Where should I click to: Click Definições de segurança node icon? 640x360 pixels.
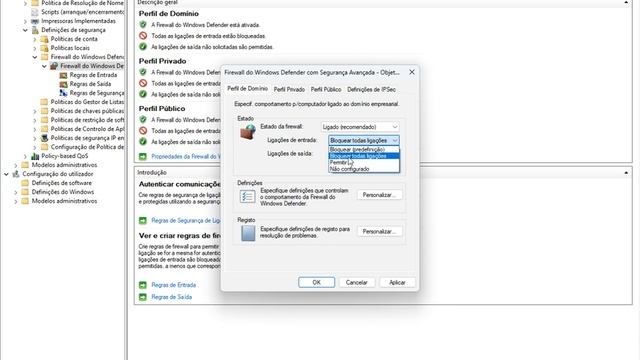35,30
